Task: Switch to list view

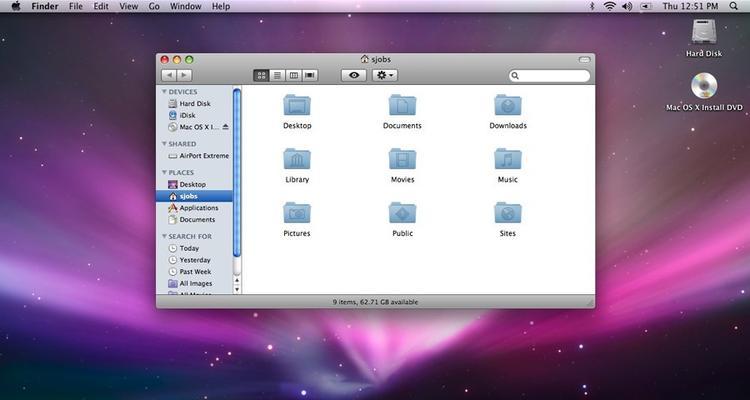Action: pyautogui.click(x=277, y=76)
